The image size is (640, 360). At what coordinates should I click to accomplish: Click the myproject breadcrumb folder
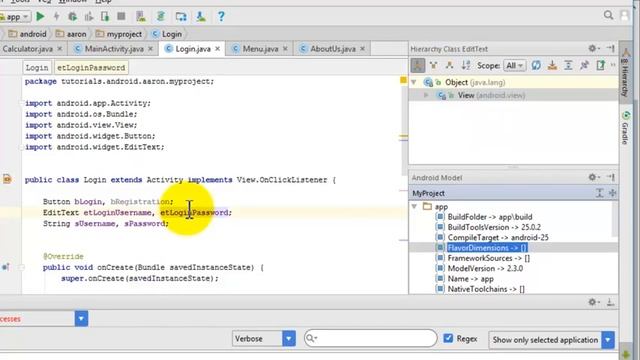[119, 34]
